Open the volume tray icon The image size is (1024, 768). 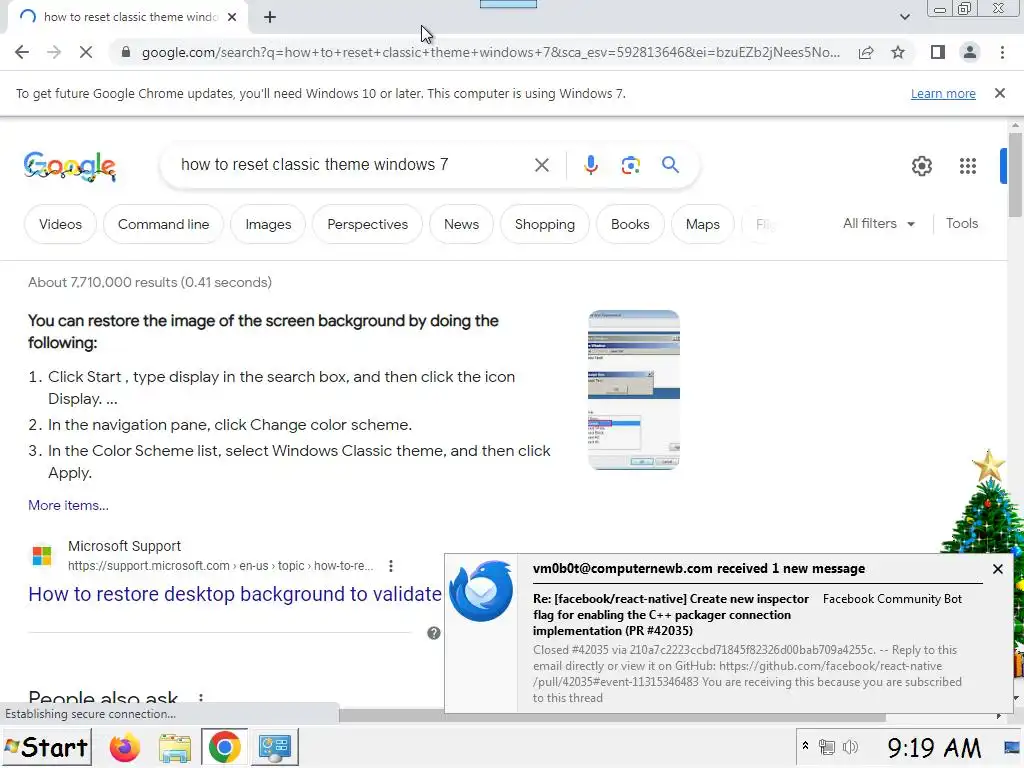click(850, 747)
